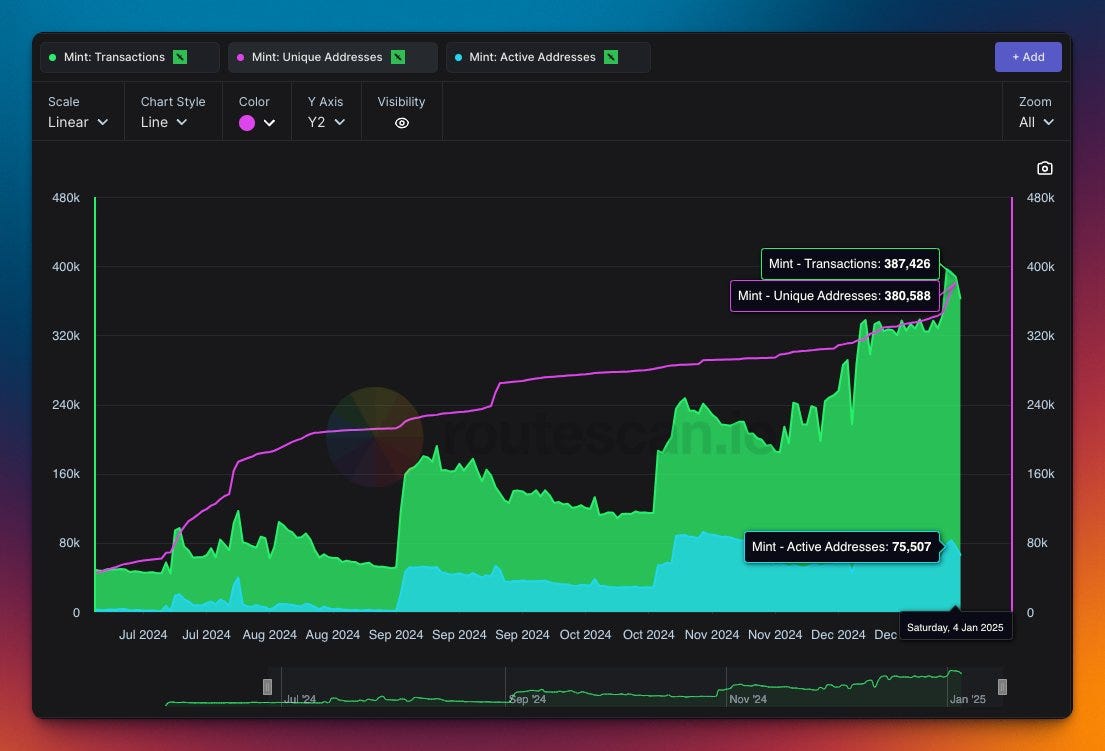
Task: Open the Chart Style Line dropdown
Action: point(164,122)
